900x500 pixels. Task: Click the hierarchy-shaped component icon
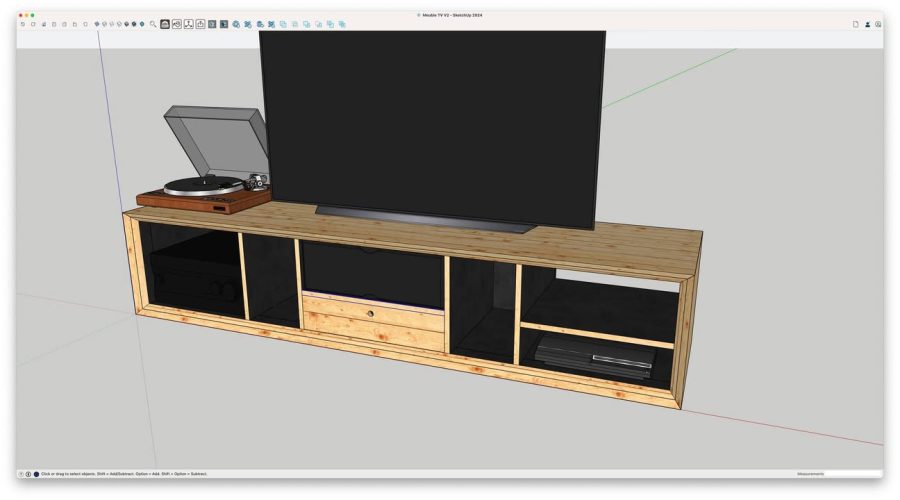[x=189, y=24]
